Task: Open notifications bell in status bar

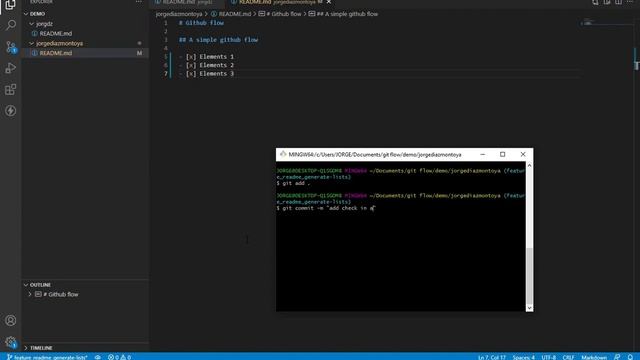Action: pos(630,357)
